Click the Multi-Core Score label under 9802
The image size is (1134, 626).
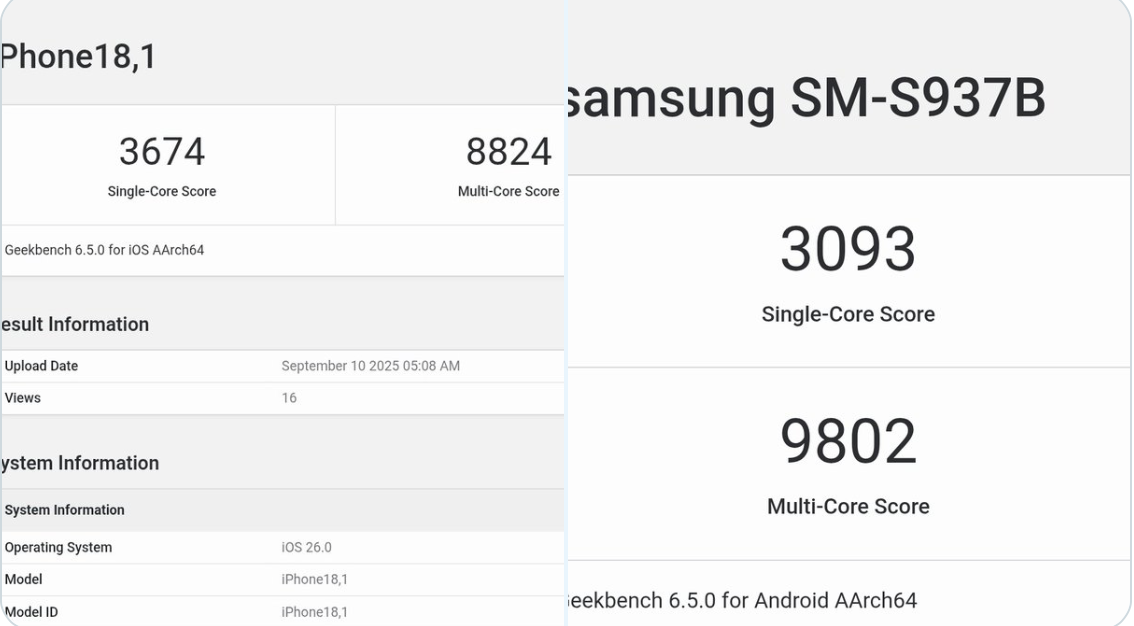pos(849,506)
